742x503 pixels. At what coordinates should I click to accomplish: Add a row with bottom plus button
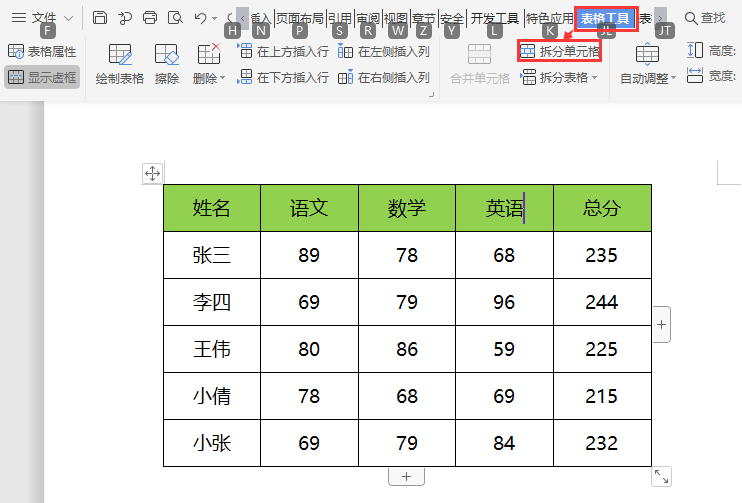[x=406, y=477]
